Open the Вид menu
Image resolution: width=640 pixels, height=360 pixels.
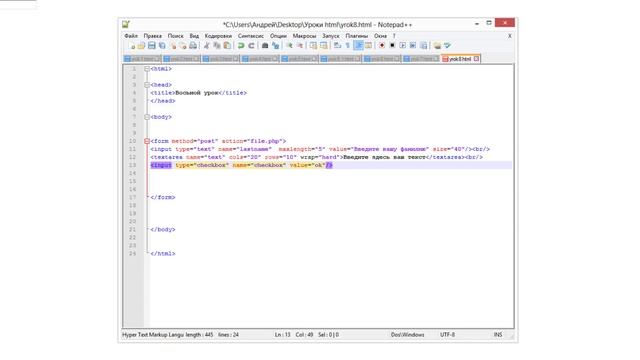[194, 36]
